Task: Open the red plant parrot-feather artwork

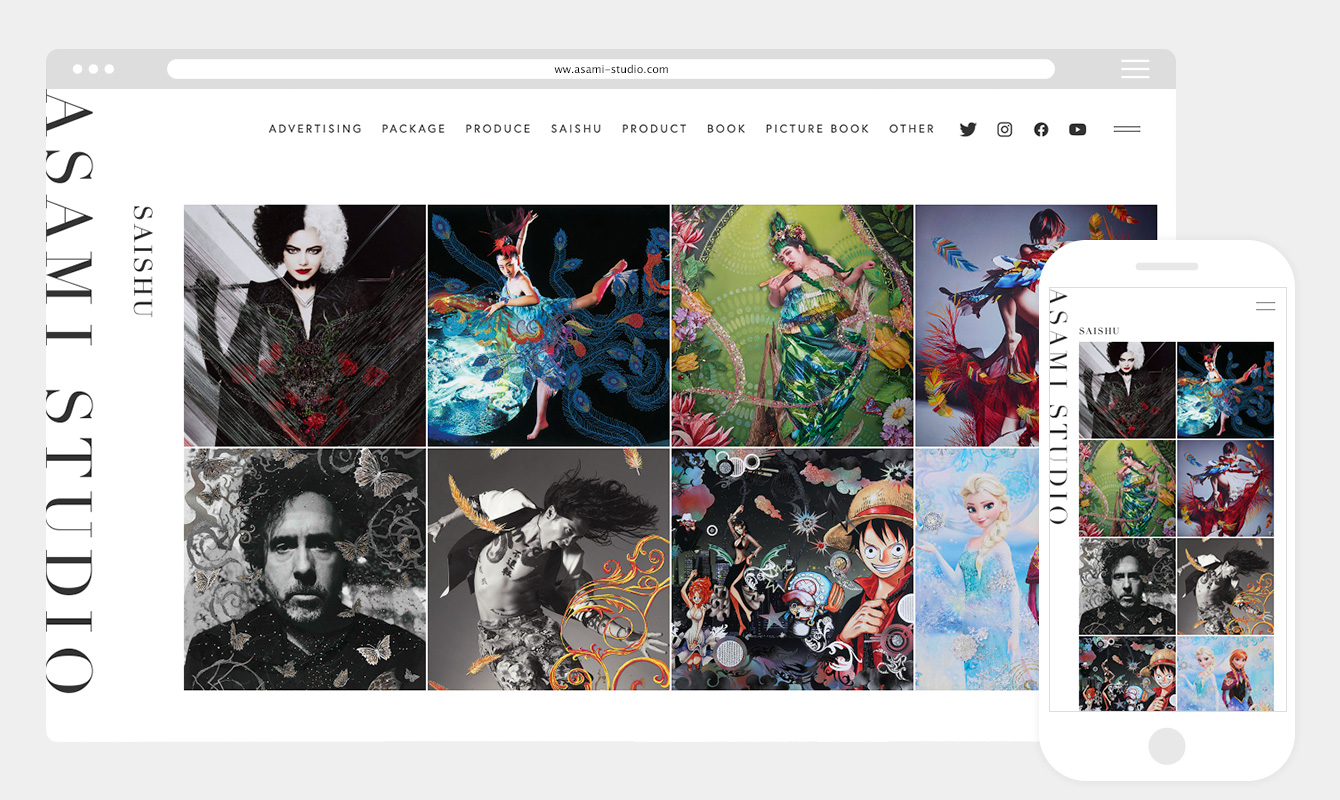Action: pos(976,325)
